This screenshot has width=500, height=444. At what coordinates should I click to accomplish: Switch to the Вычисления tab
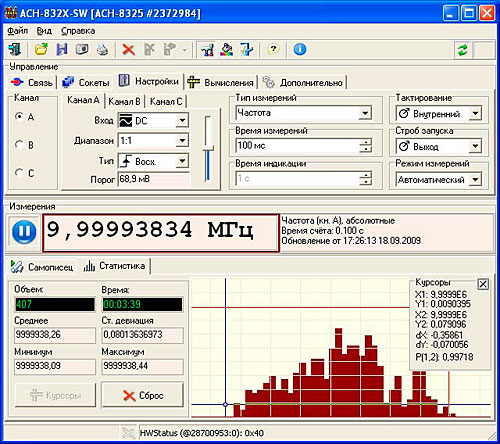[221, 82]
